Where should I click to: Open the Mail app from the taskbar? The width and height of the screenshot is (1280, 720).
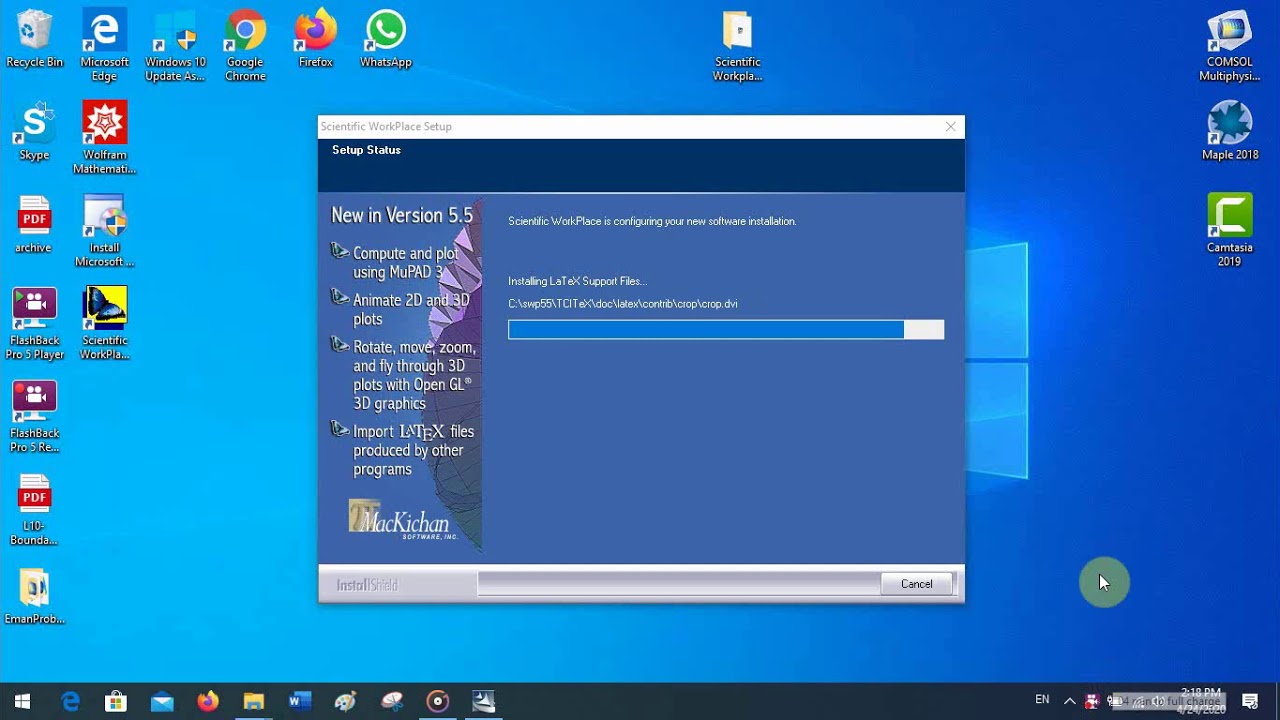(162, 701)
